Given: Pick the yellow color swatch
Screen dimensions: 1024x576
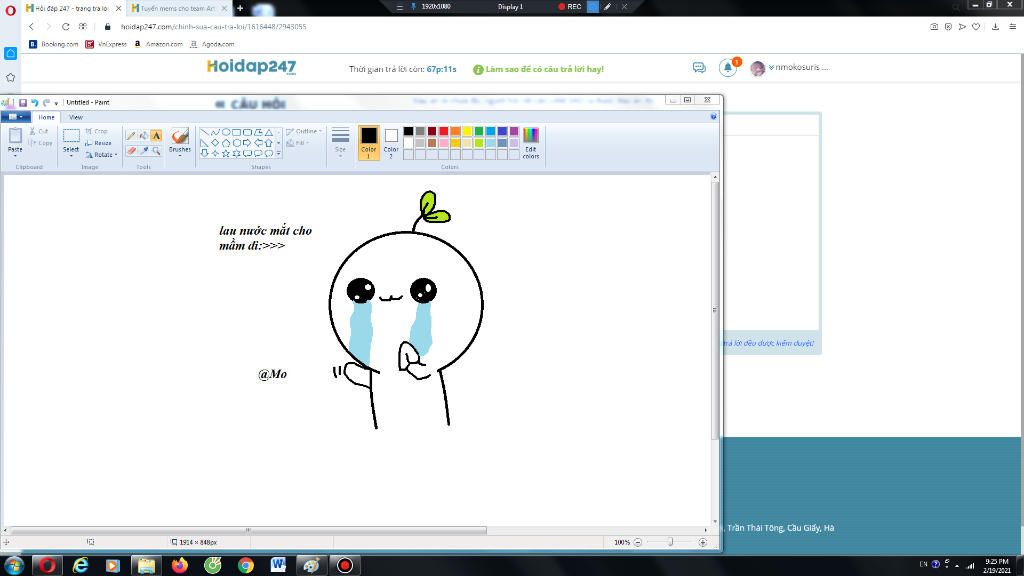Looking at the screenshot, I should (467, 131).
